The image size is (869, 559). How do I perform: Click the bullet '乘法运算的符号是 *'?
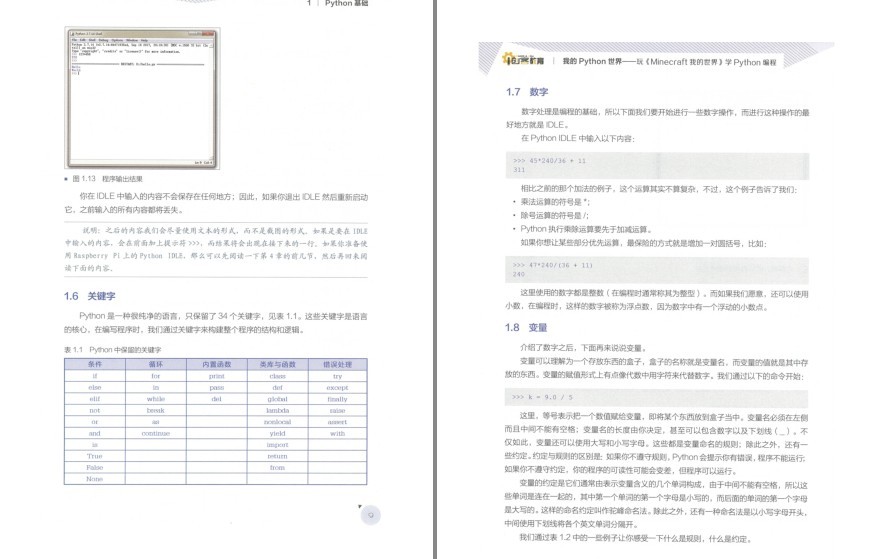[555, 202]
